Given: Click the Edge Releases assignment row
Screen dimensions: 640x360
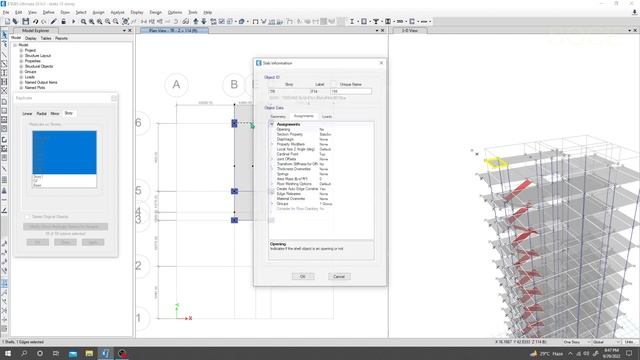Looking at the screenshot, I should tap(321, 194).
